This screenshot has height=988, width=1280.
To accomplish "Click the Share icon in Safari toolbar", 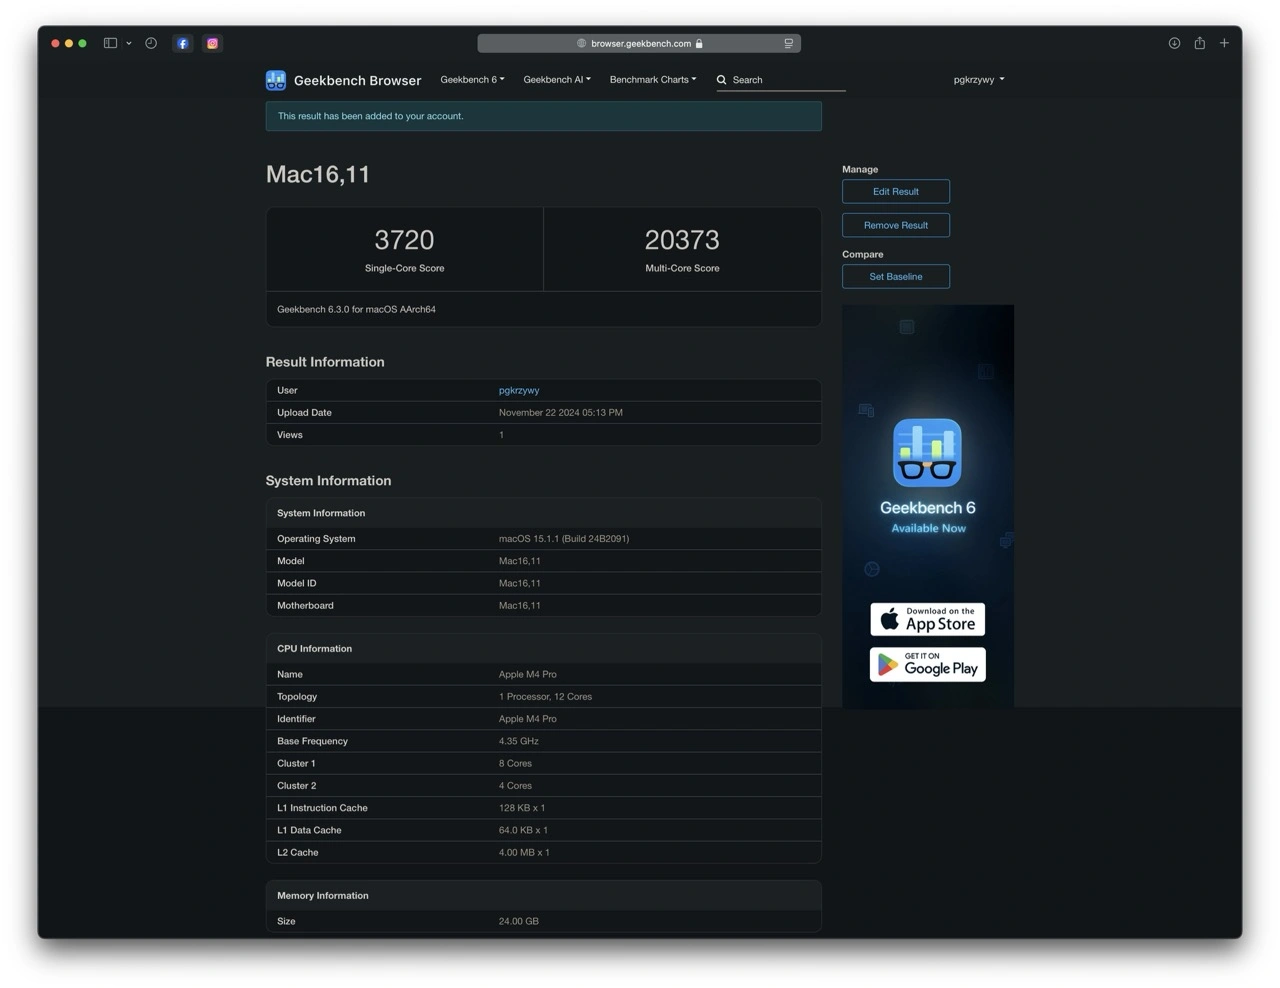I will click(1199, 43).
